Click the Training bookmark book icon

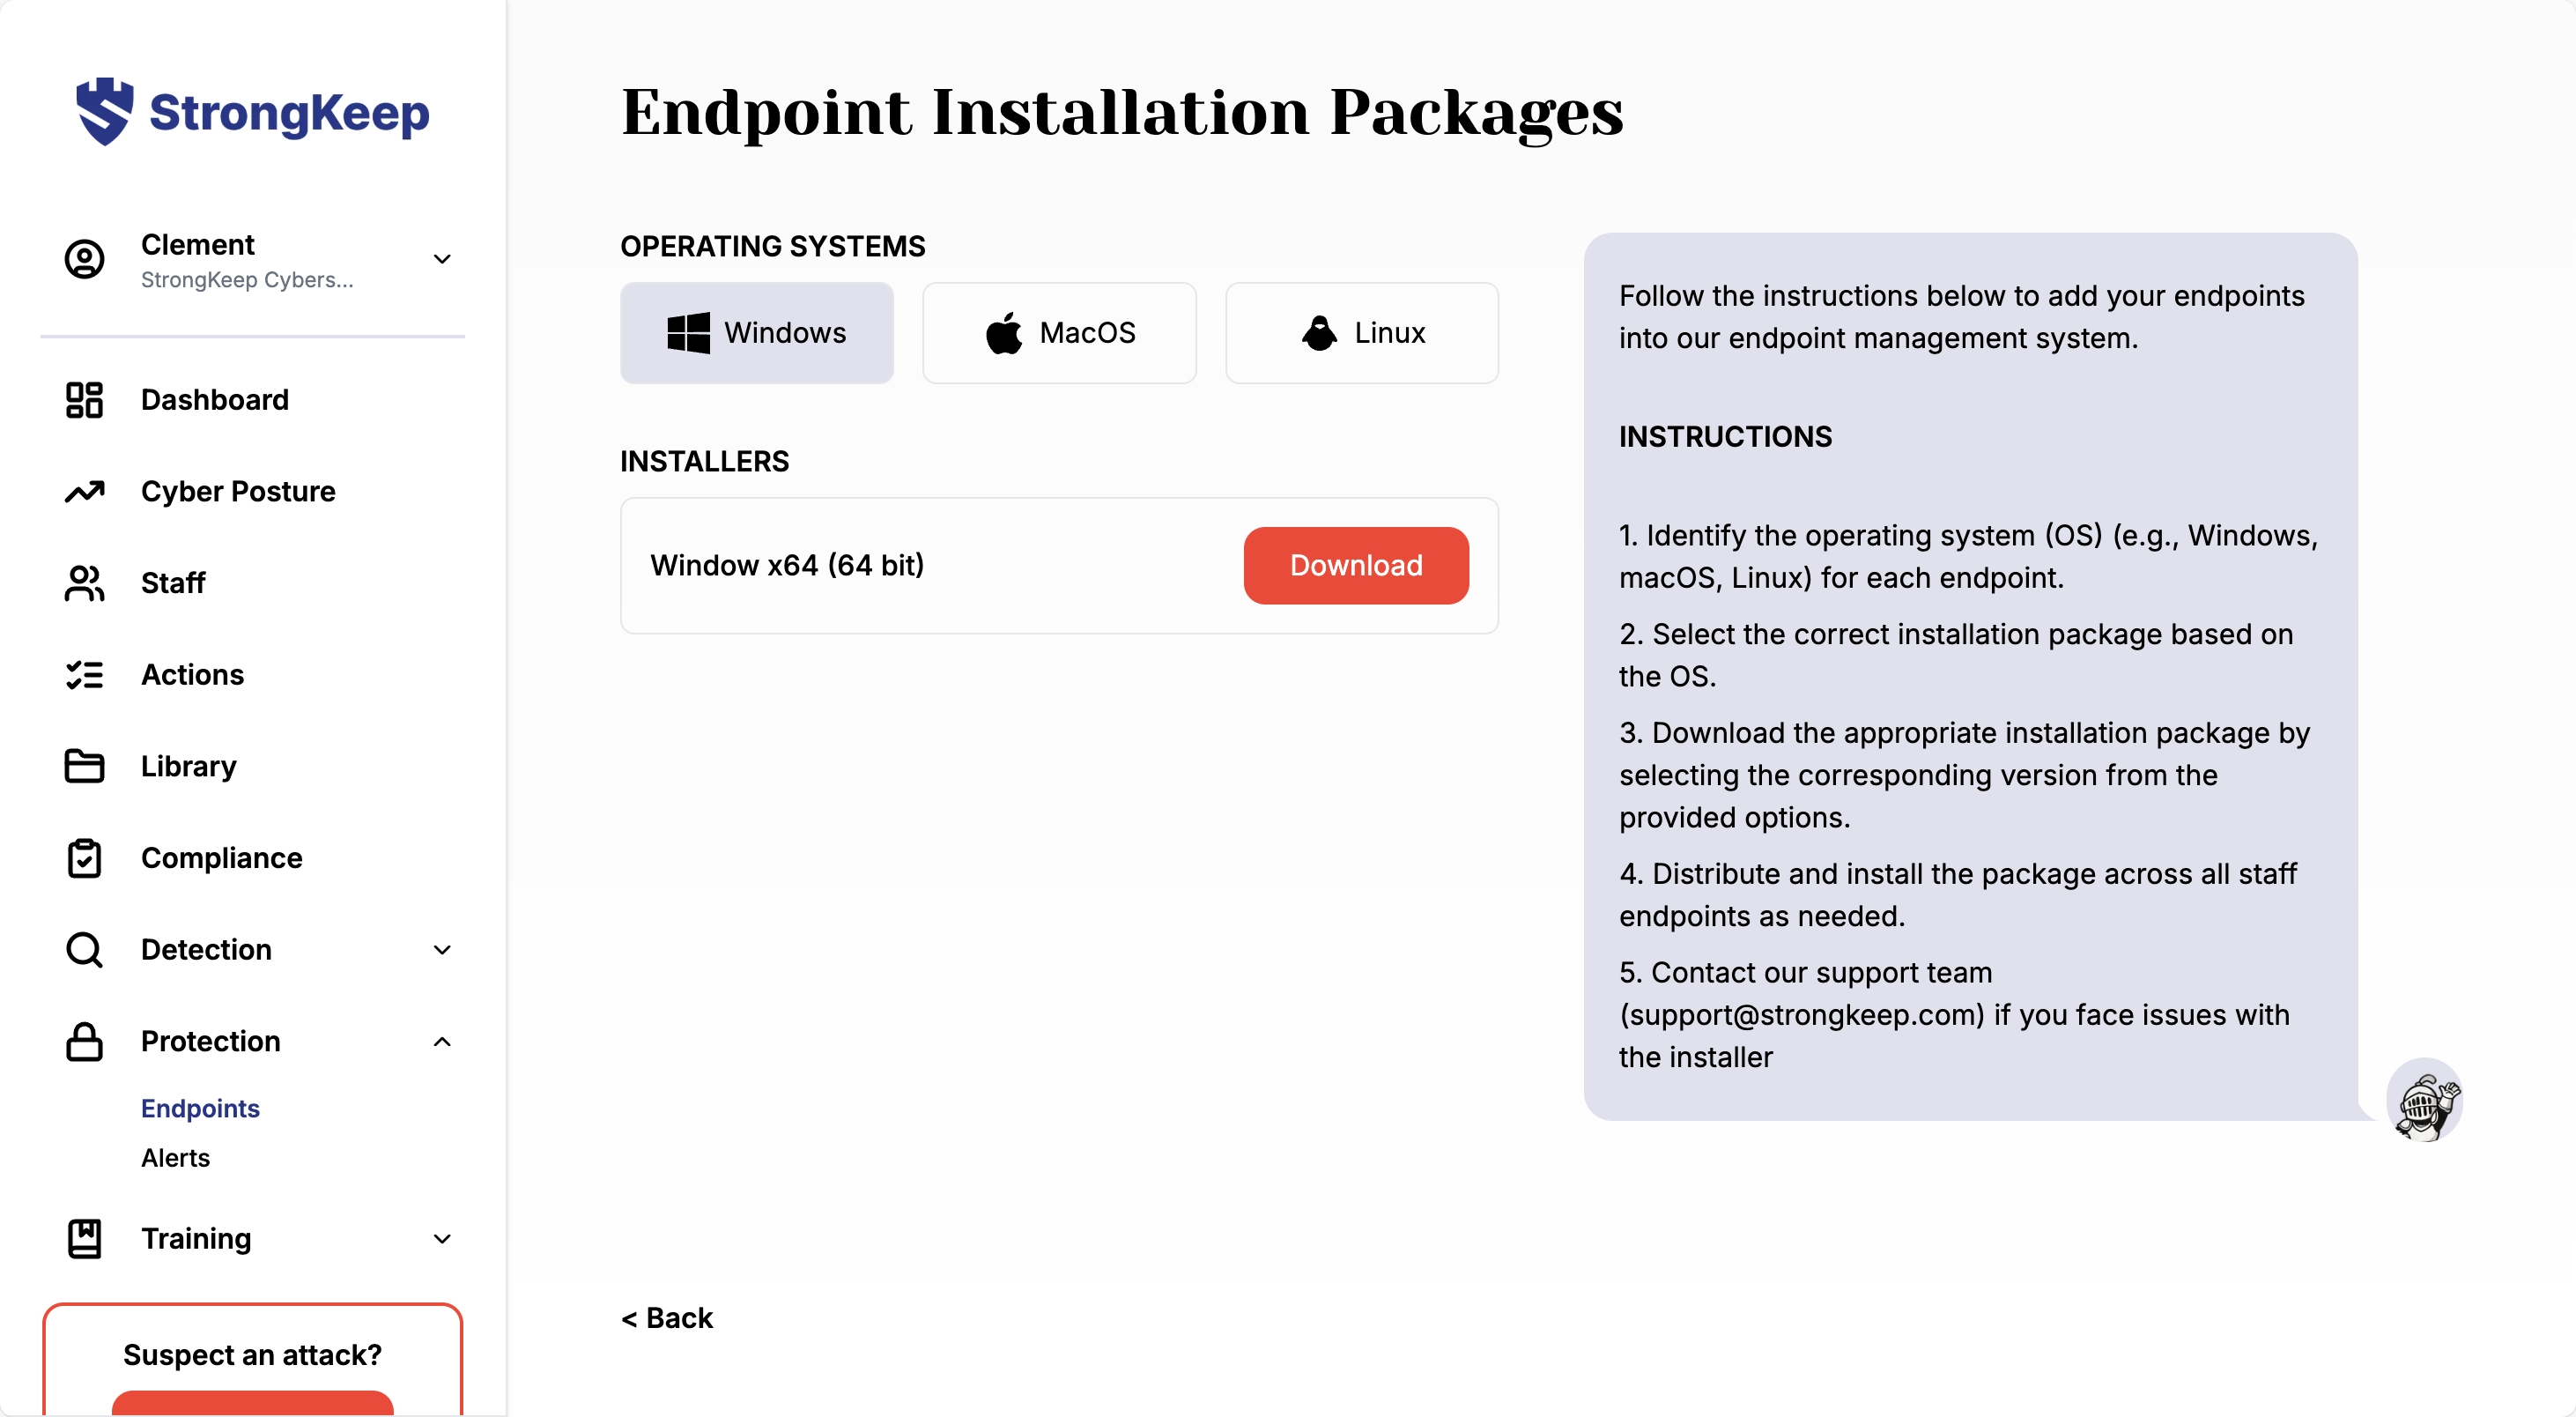click(84, 1239)
